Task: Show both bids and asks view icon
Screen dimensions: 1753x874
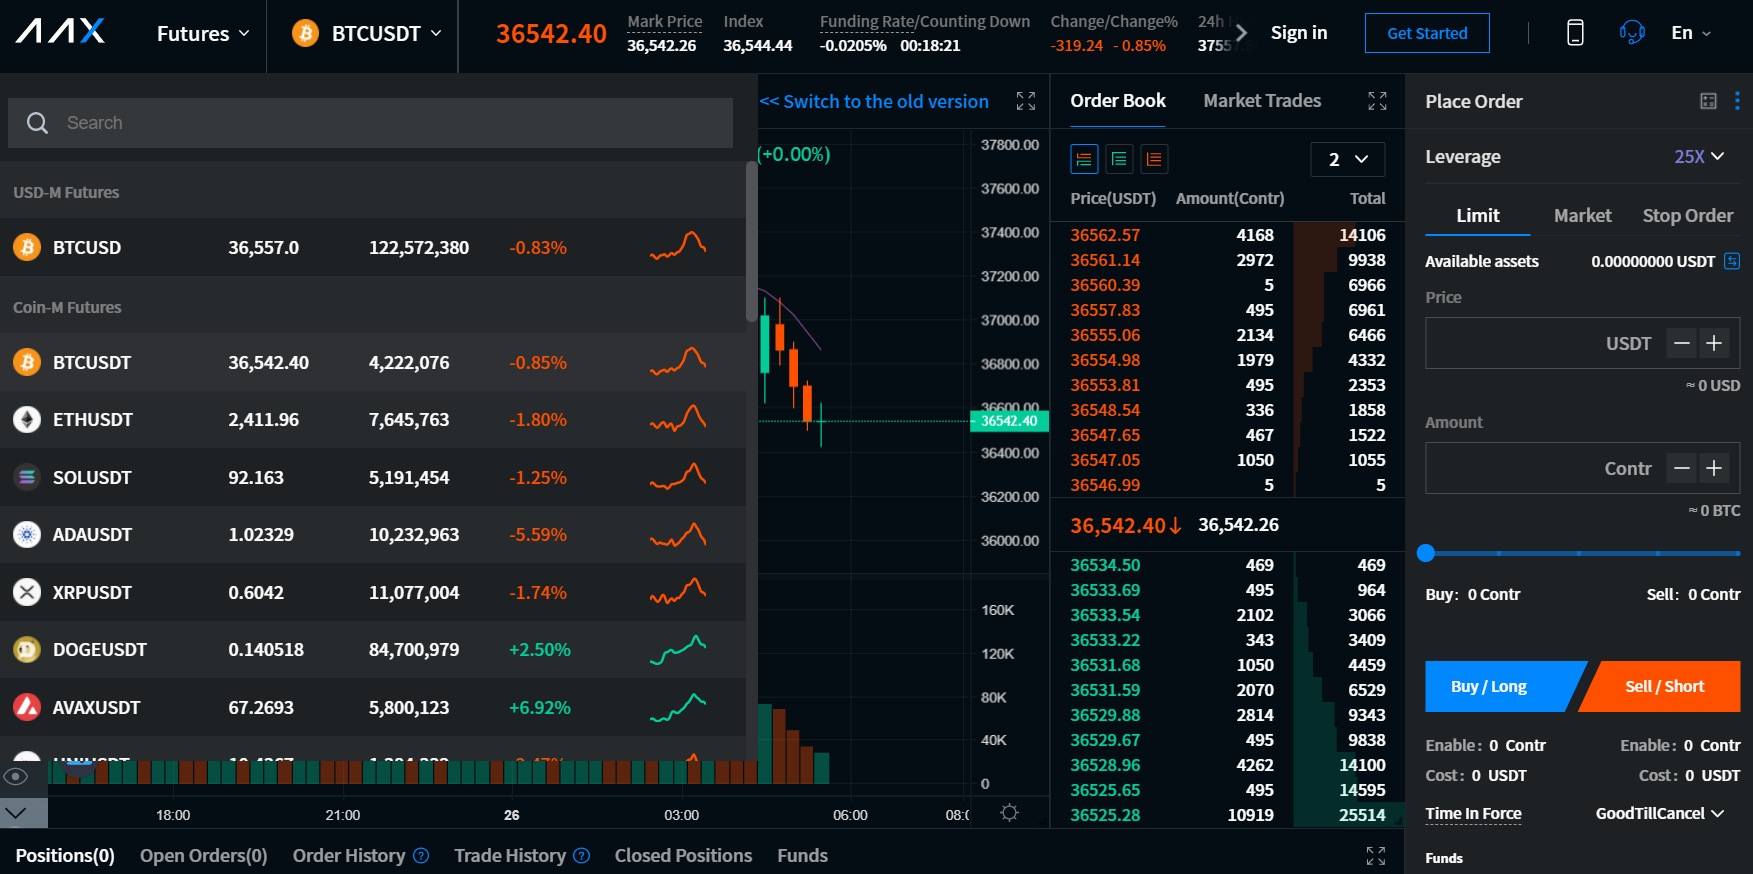Action: (x=1084, y=159)
